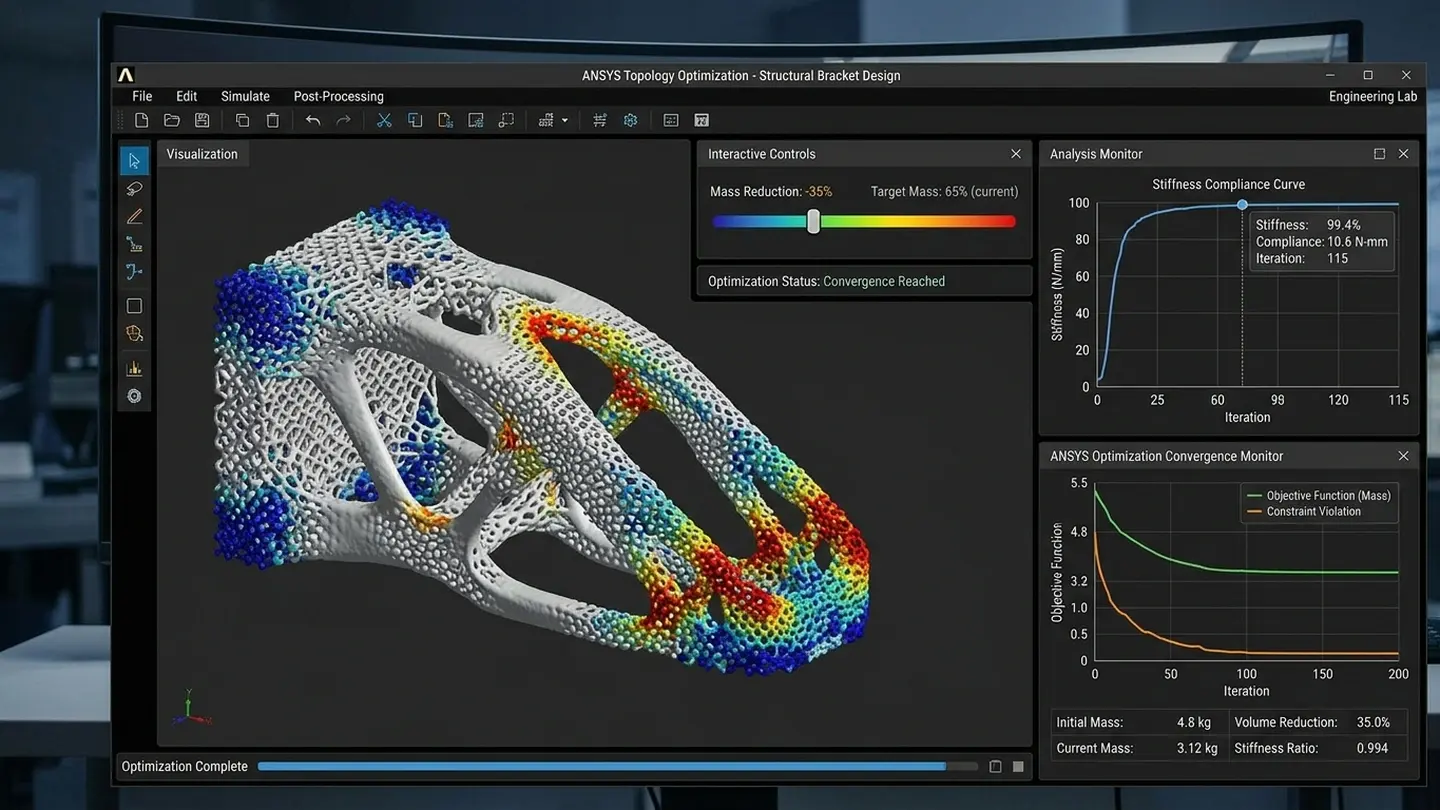
Task: Close the Optimization Convergence Monitor panel
Action: [1403, 456]
